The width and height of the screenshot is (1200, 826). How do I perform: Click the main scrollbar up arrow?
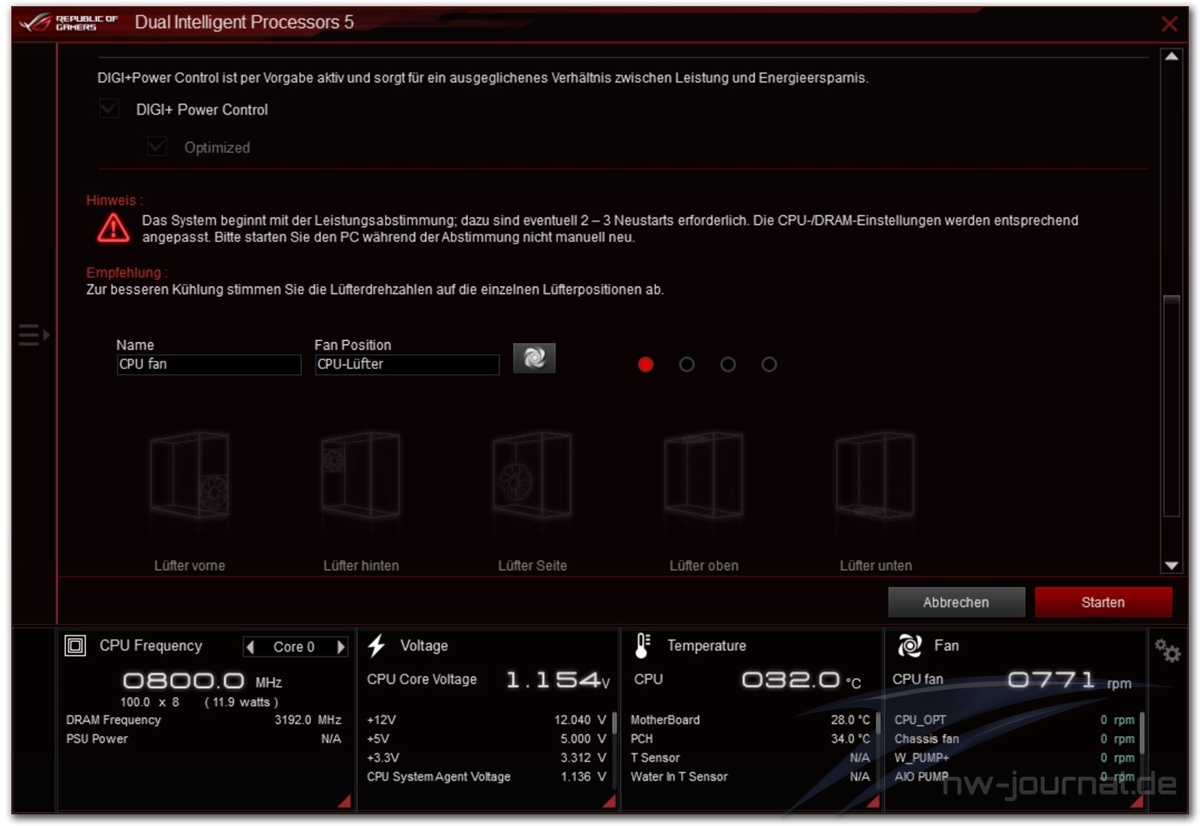click(x=1172, y=57)
